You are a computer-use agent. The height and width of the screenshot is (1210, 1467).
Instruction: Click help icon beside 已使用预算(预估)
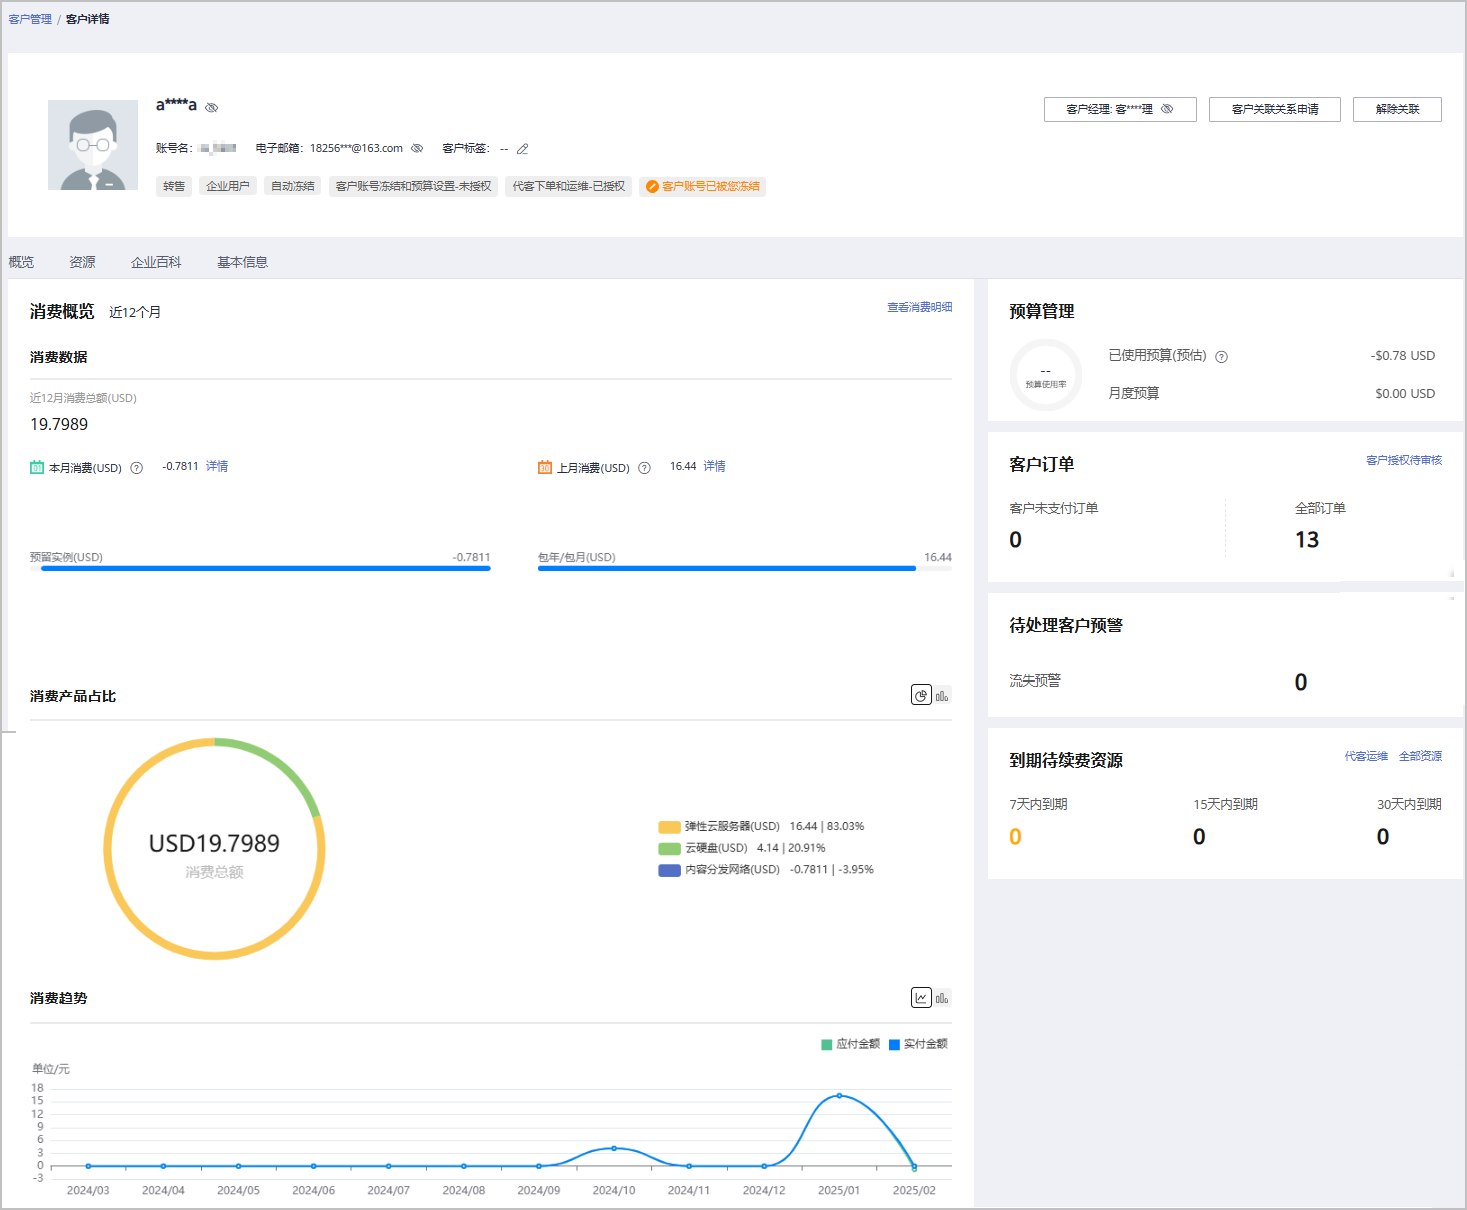1221,357
